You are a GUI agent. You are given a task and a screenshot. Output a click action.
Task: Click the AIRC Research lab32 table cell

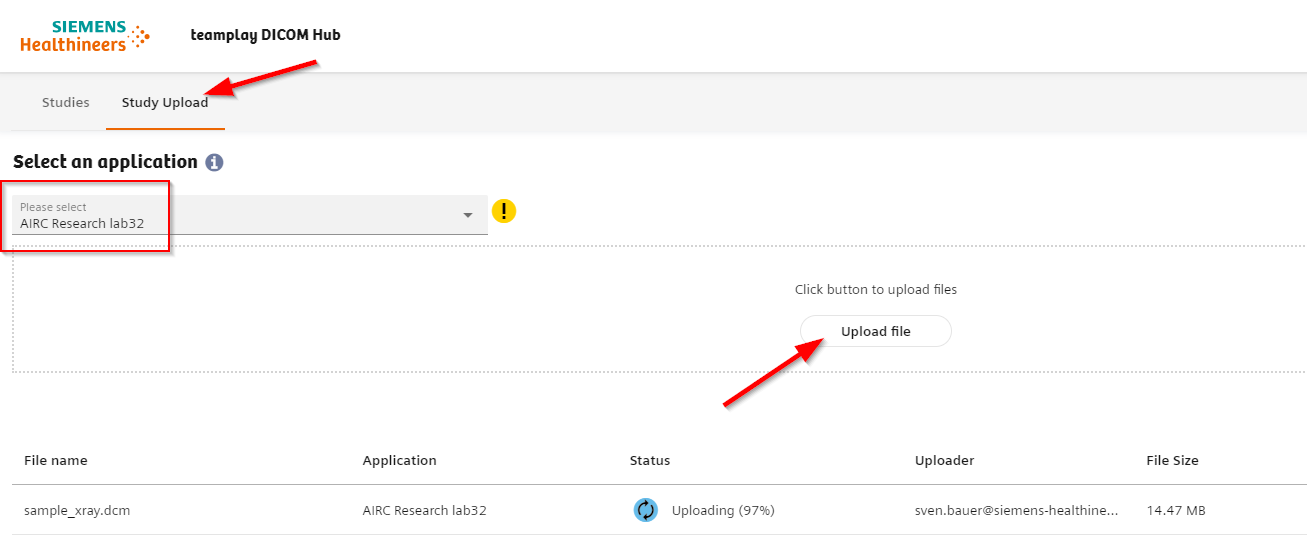(424, 511)
